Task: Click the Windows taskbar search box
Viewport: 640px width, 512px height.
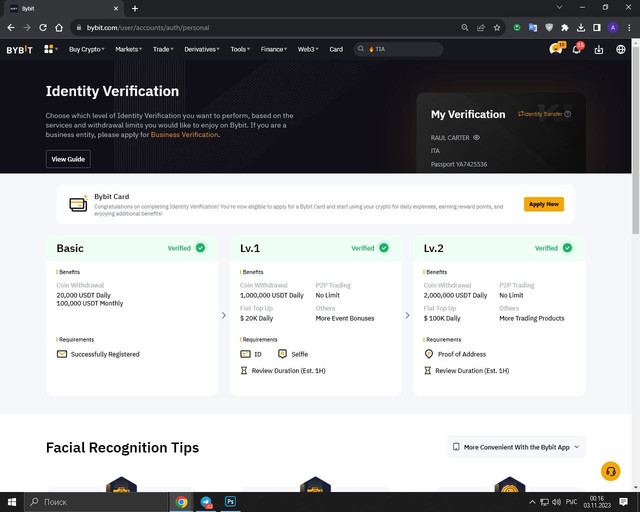Action: 96,502
